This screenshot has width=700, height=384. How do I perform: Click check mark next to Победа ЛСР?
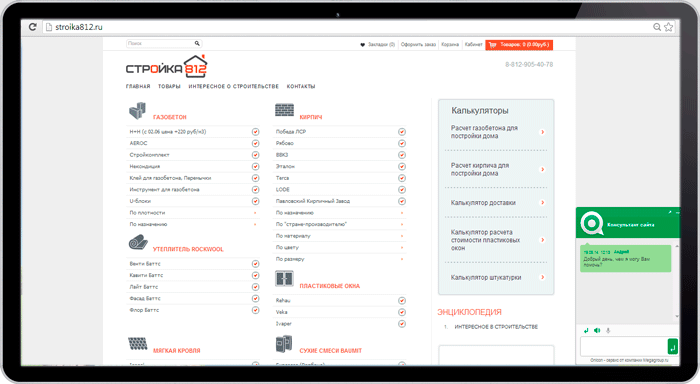pyautogui.click(x=402, y=132)
